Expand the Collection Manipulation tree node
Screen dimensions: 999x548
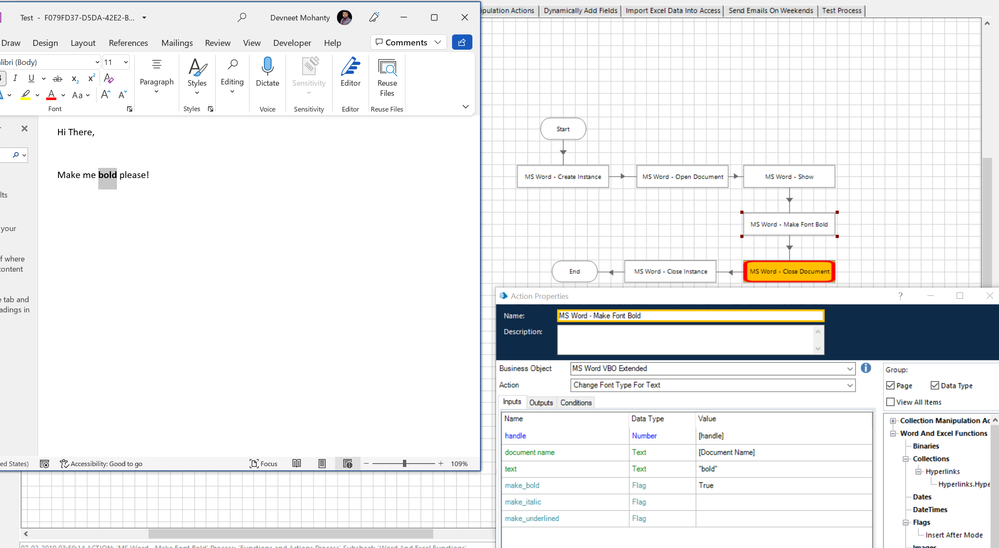click(893, 421)
